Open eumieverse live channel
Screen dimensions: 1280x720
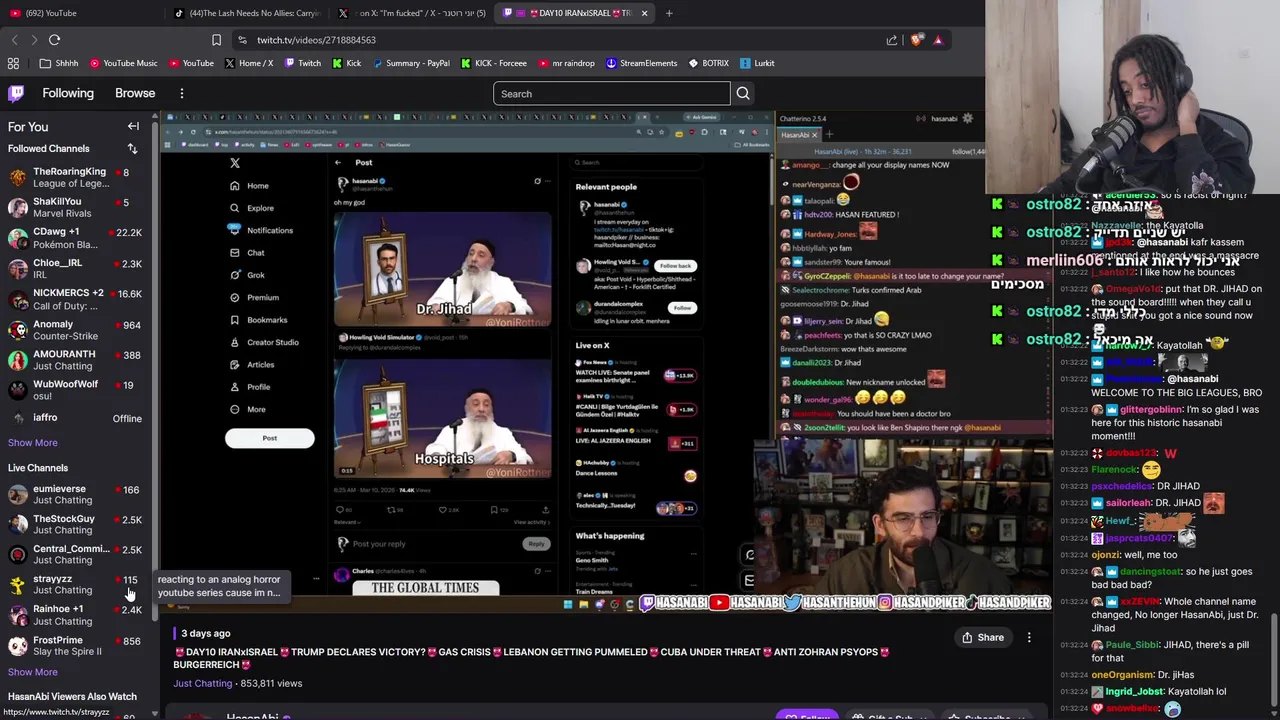click(x=75, y=495)
